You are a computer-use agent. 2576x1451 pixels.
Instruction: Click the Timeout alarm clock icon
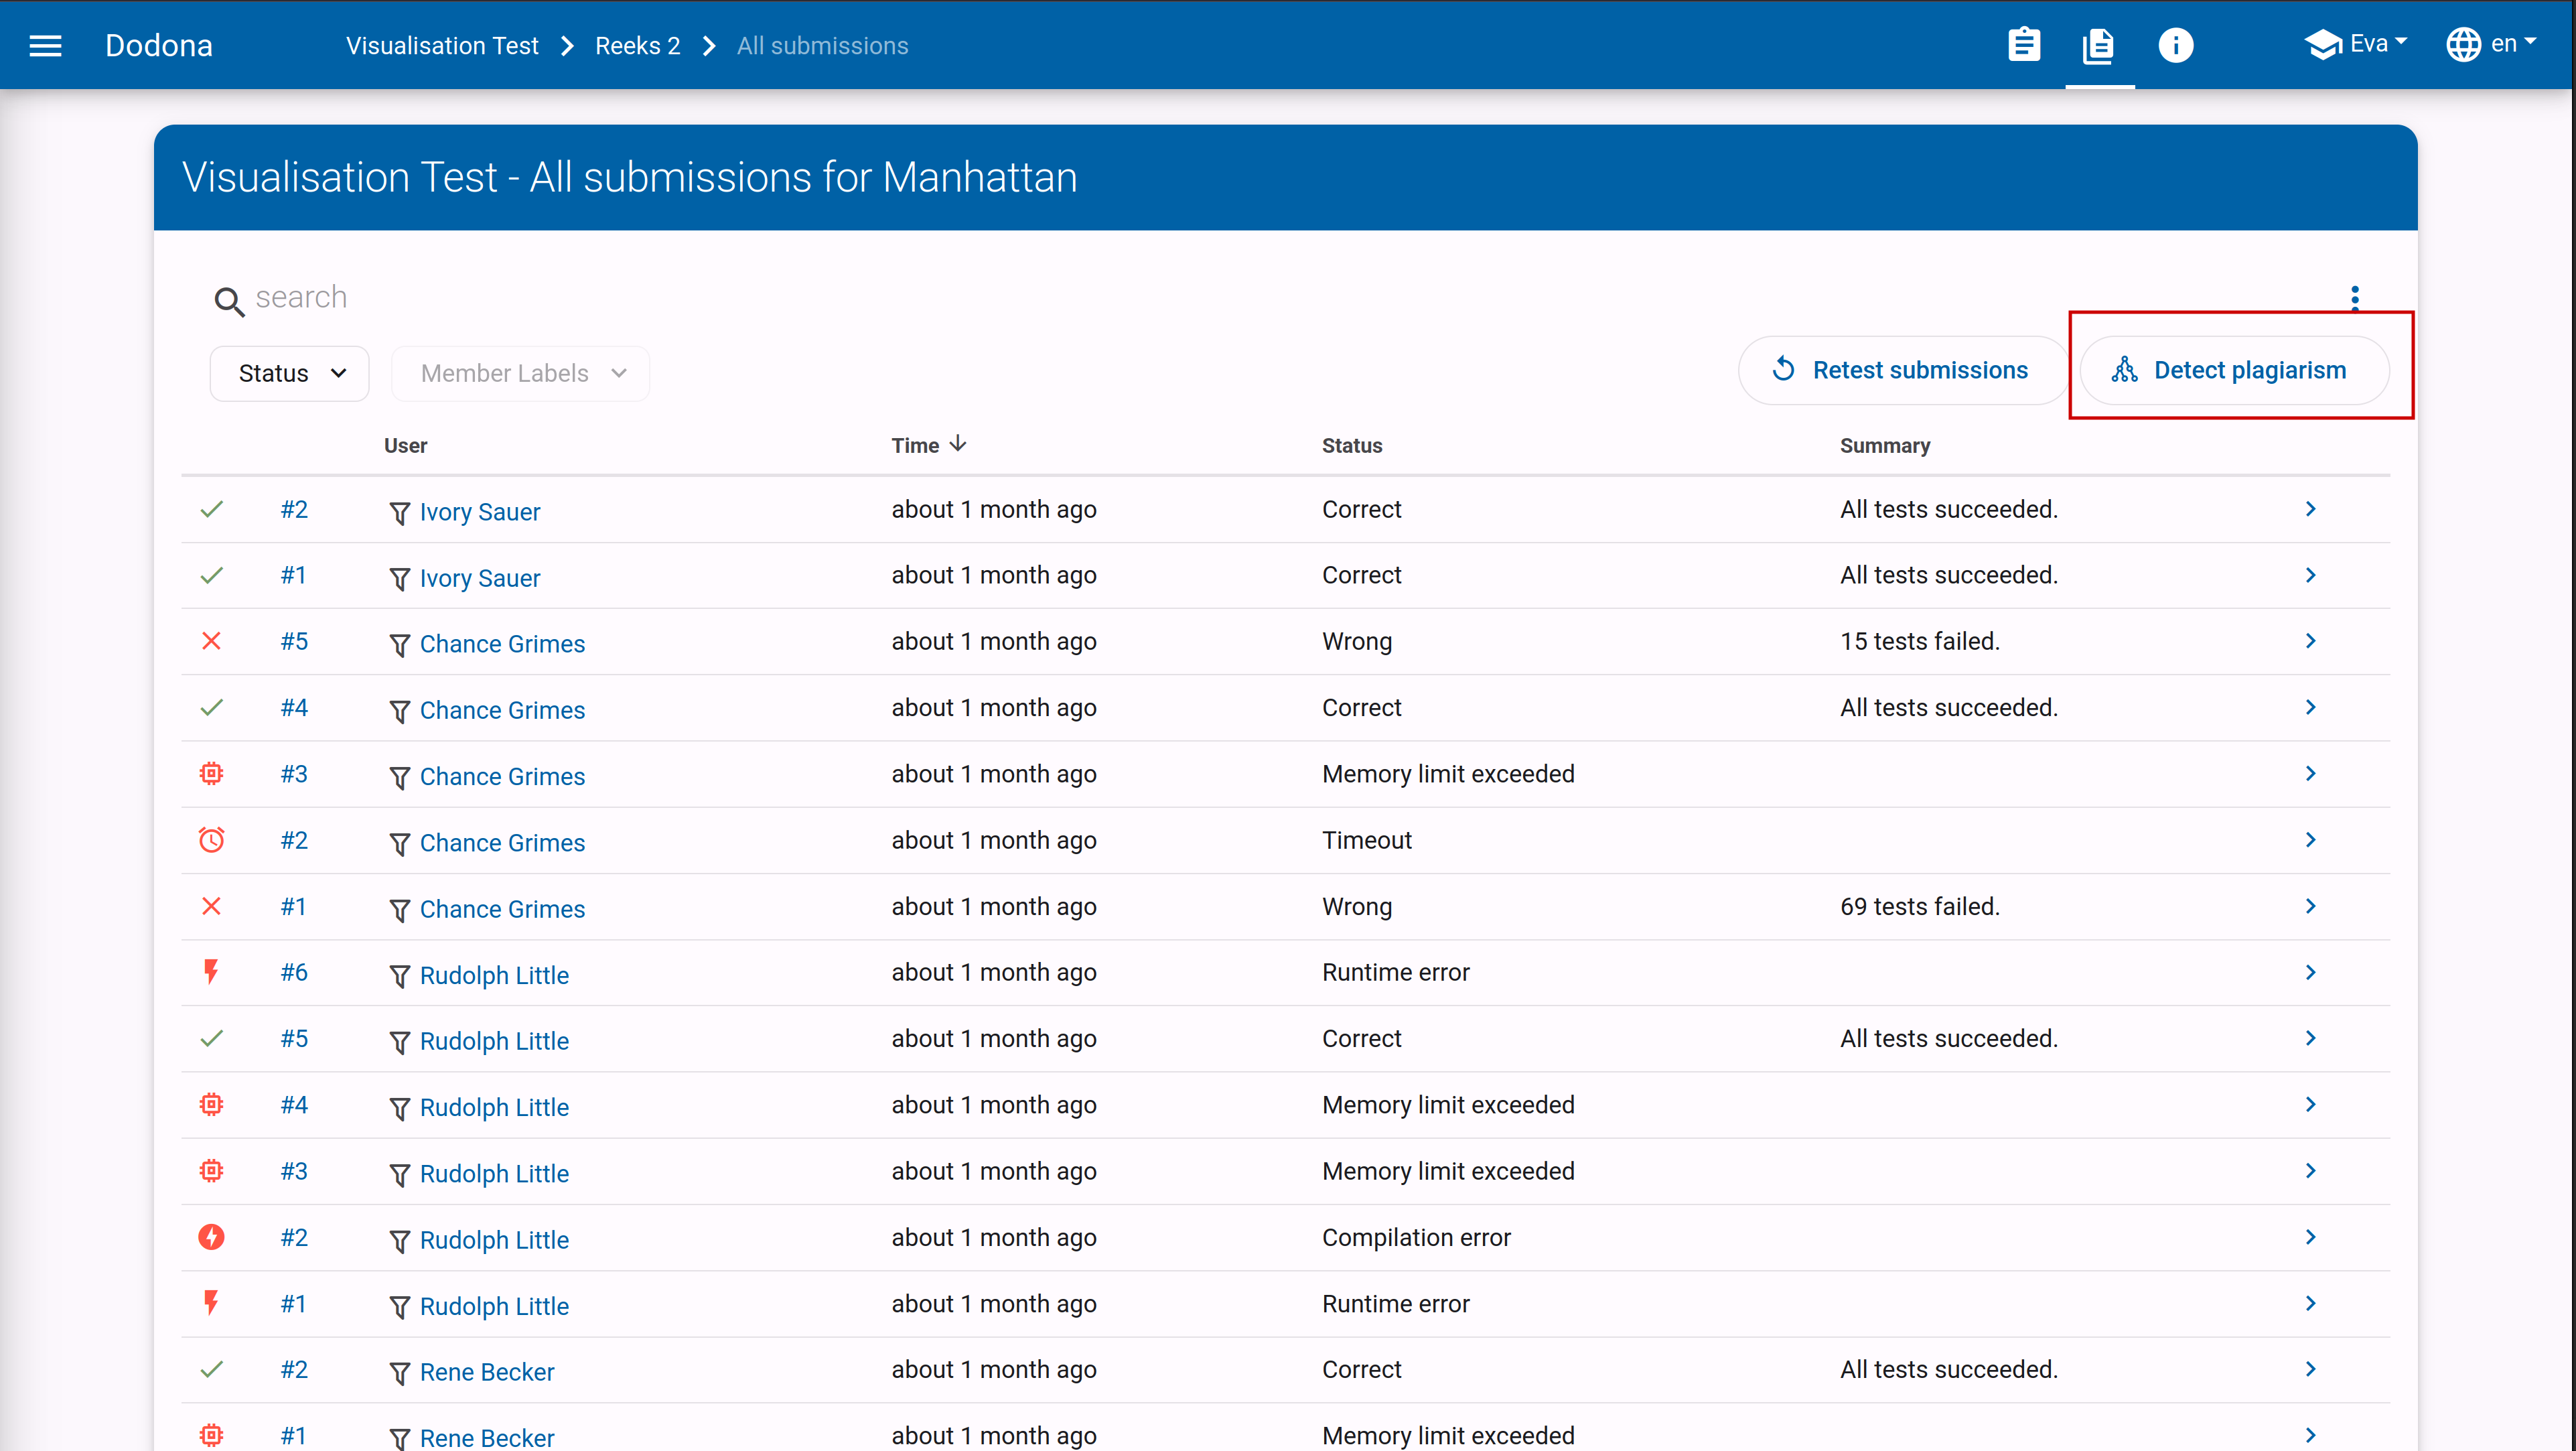click(211, 840)
